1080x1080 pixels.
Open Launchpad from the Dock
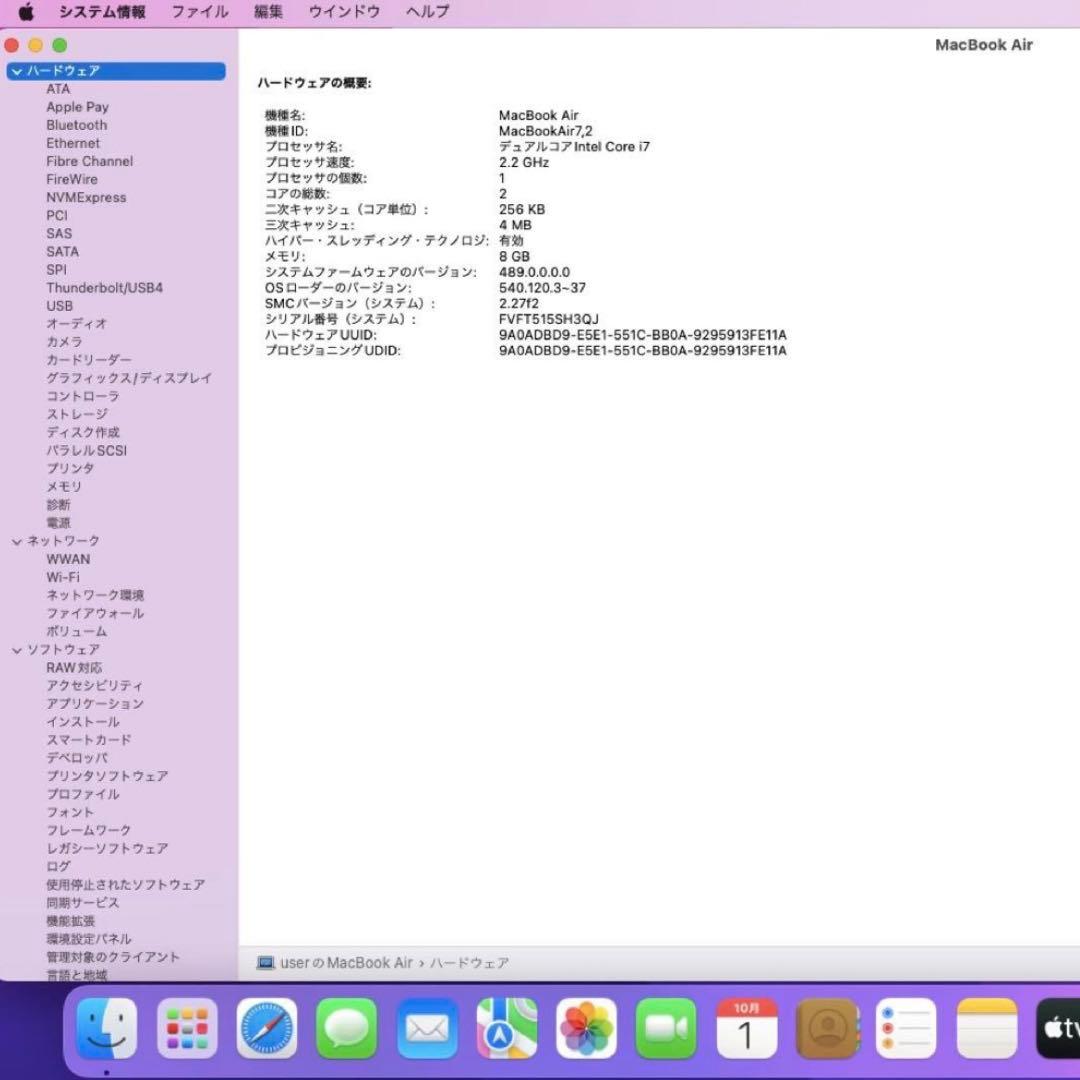[186, 1027]
